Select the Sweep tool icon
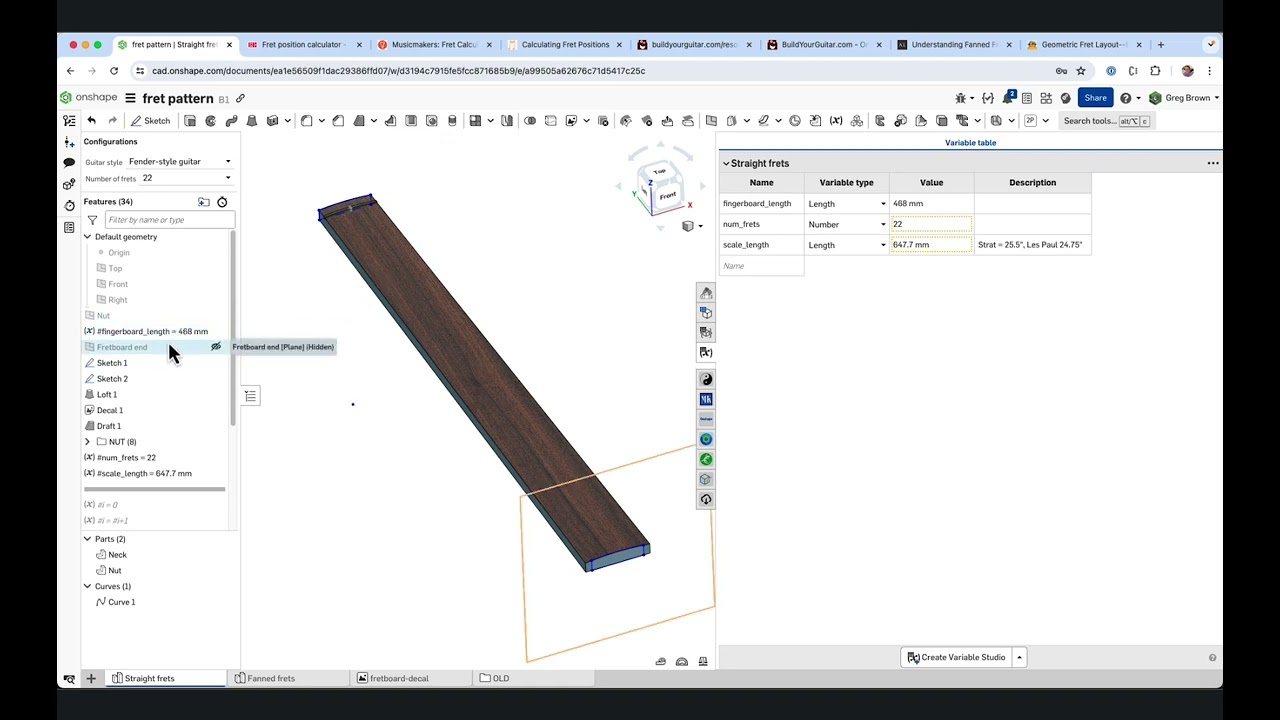 click(x=231, y=121)
